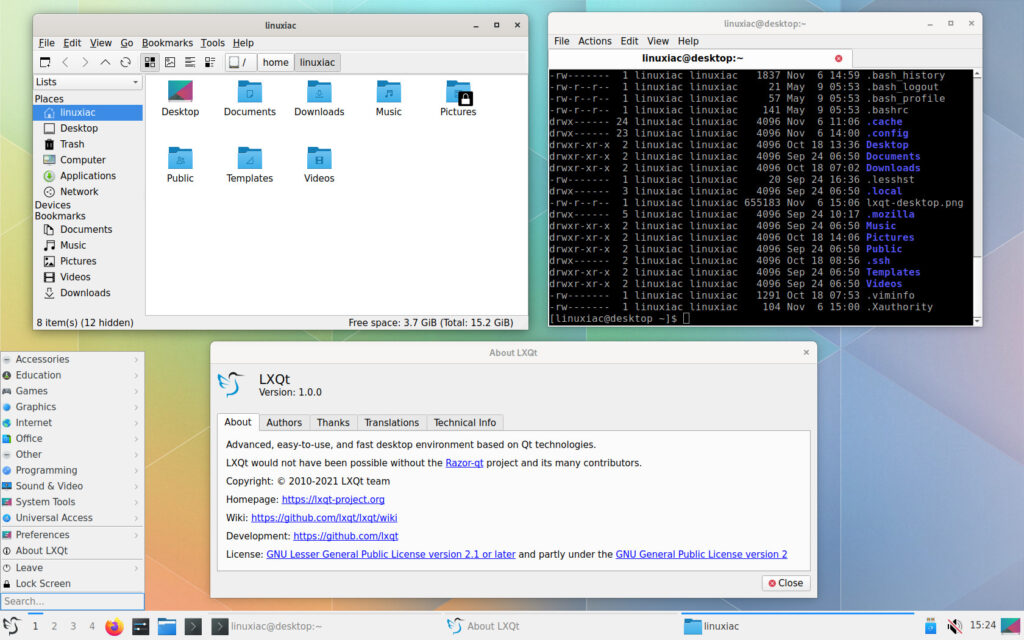This screenshot has width=1024, height=640.
Task: Open the Go menu in file manager
Action: 127,43
